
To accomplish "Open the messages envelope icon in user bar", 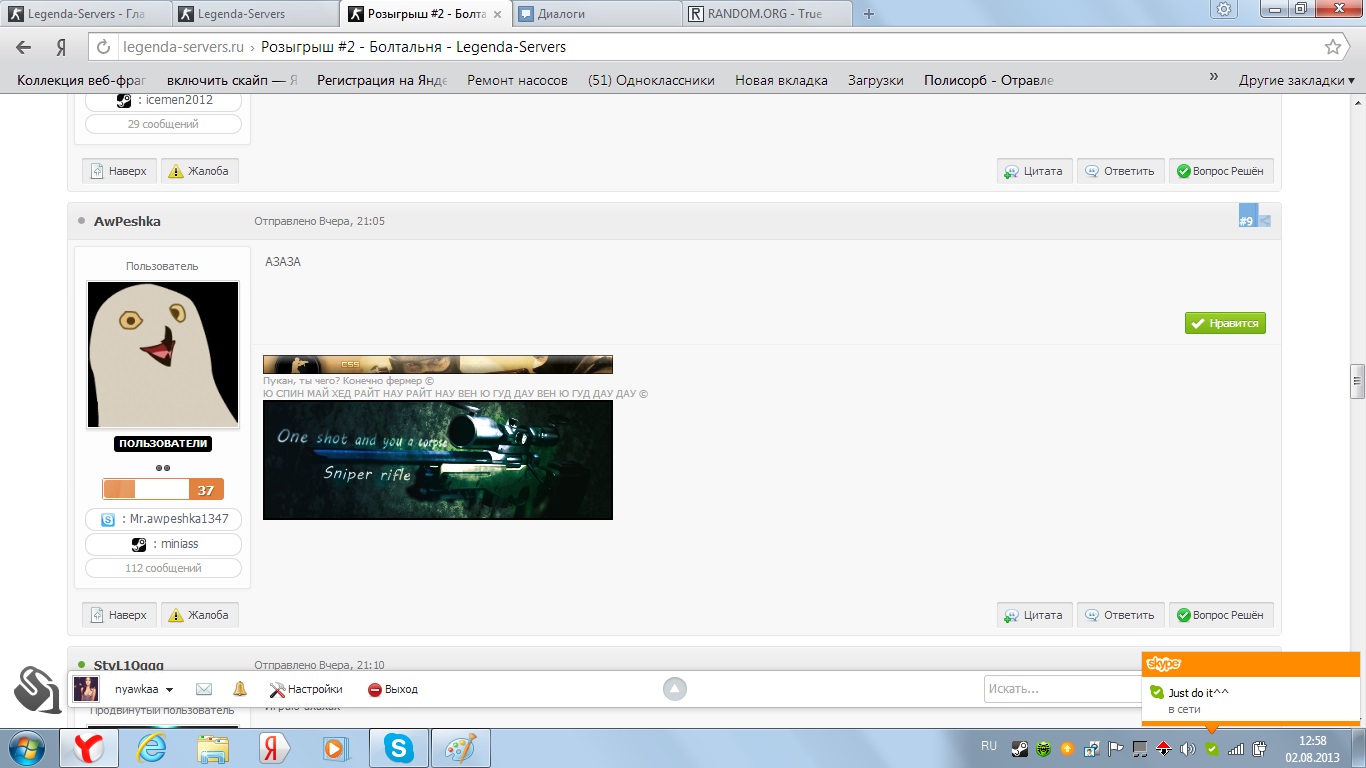I will [x=204, y=689].
